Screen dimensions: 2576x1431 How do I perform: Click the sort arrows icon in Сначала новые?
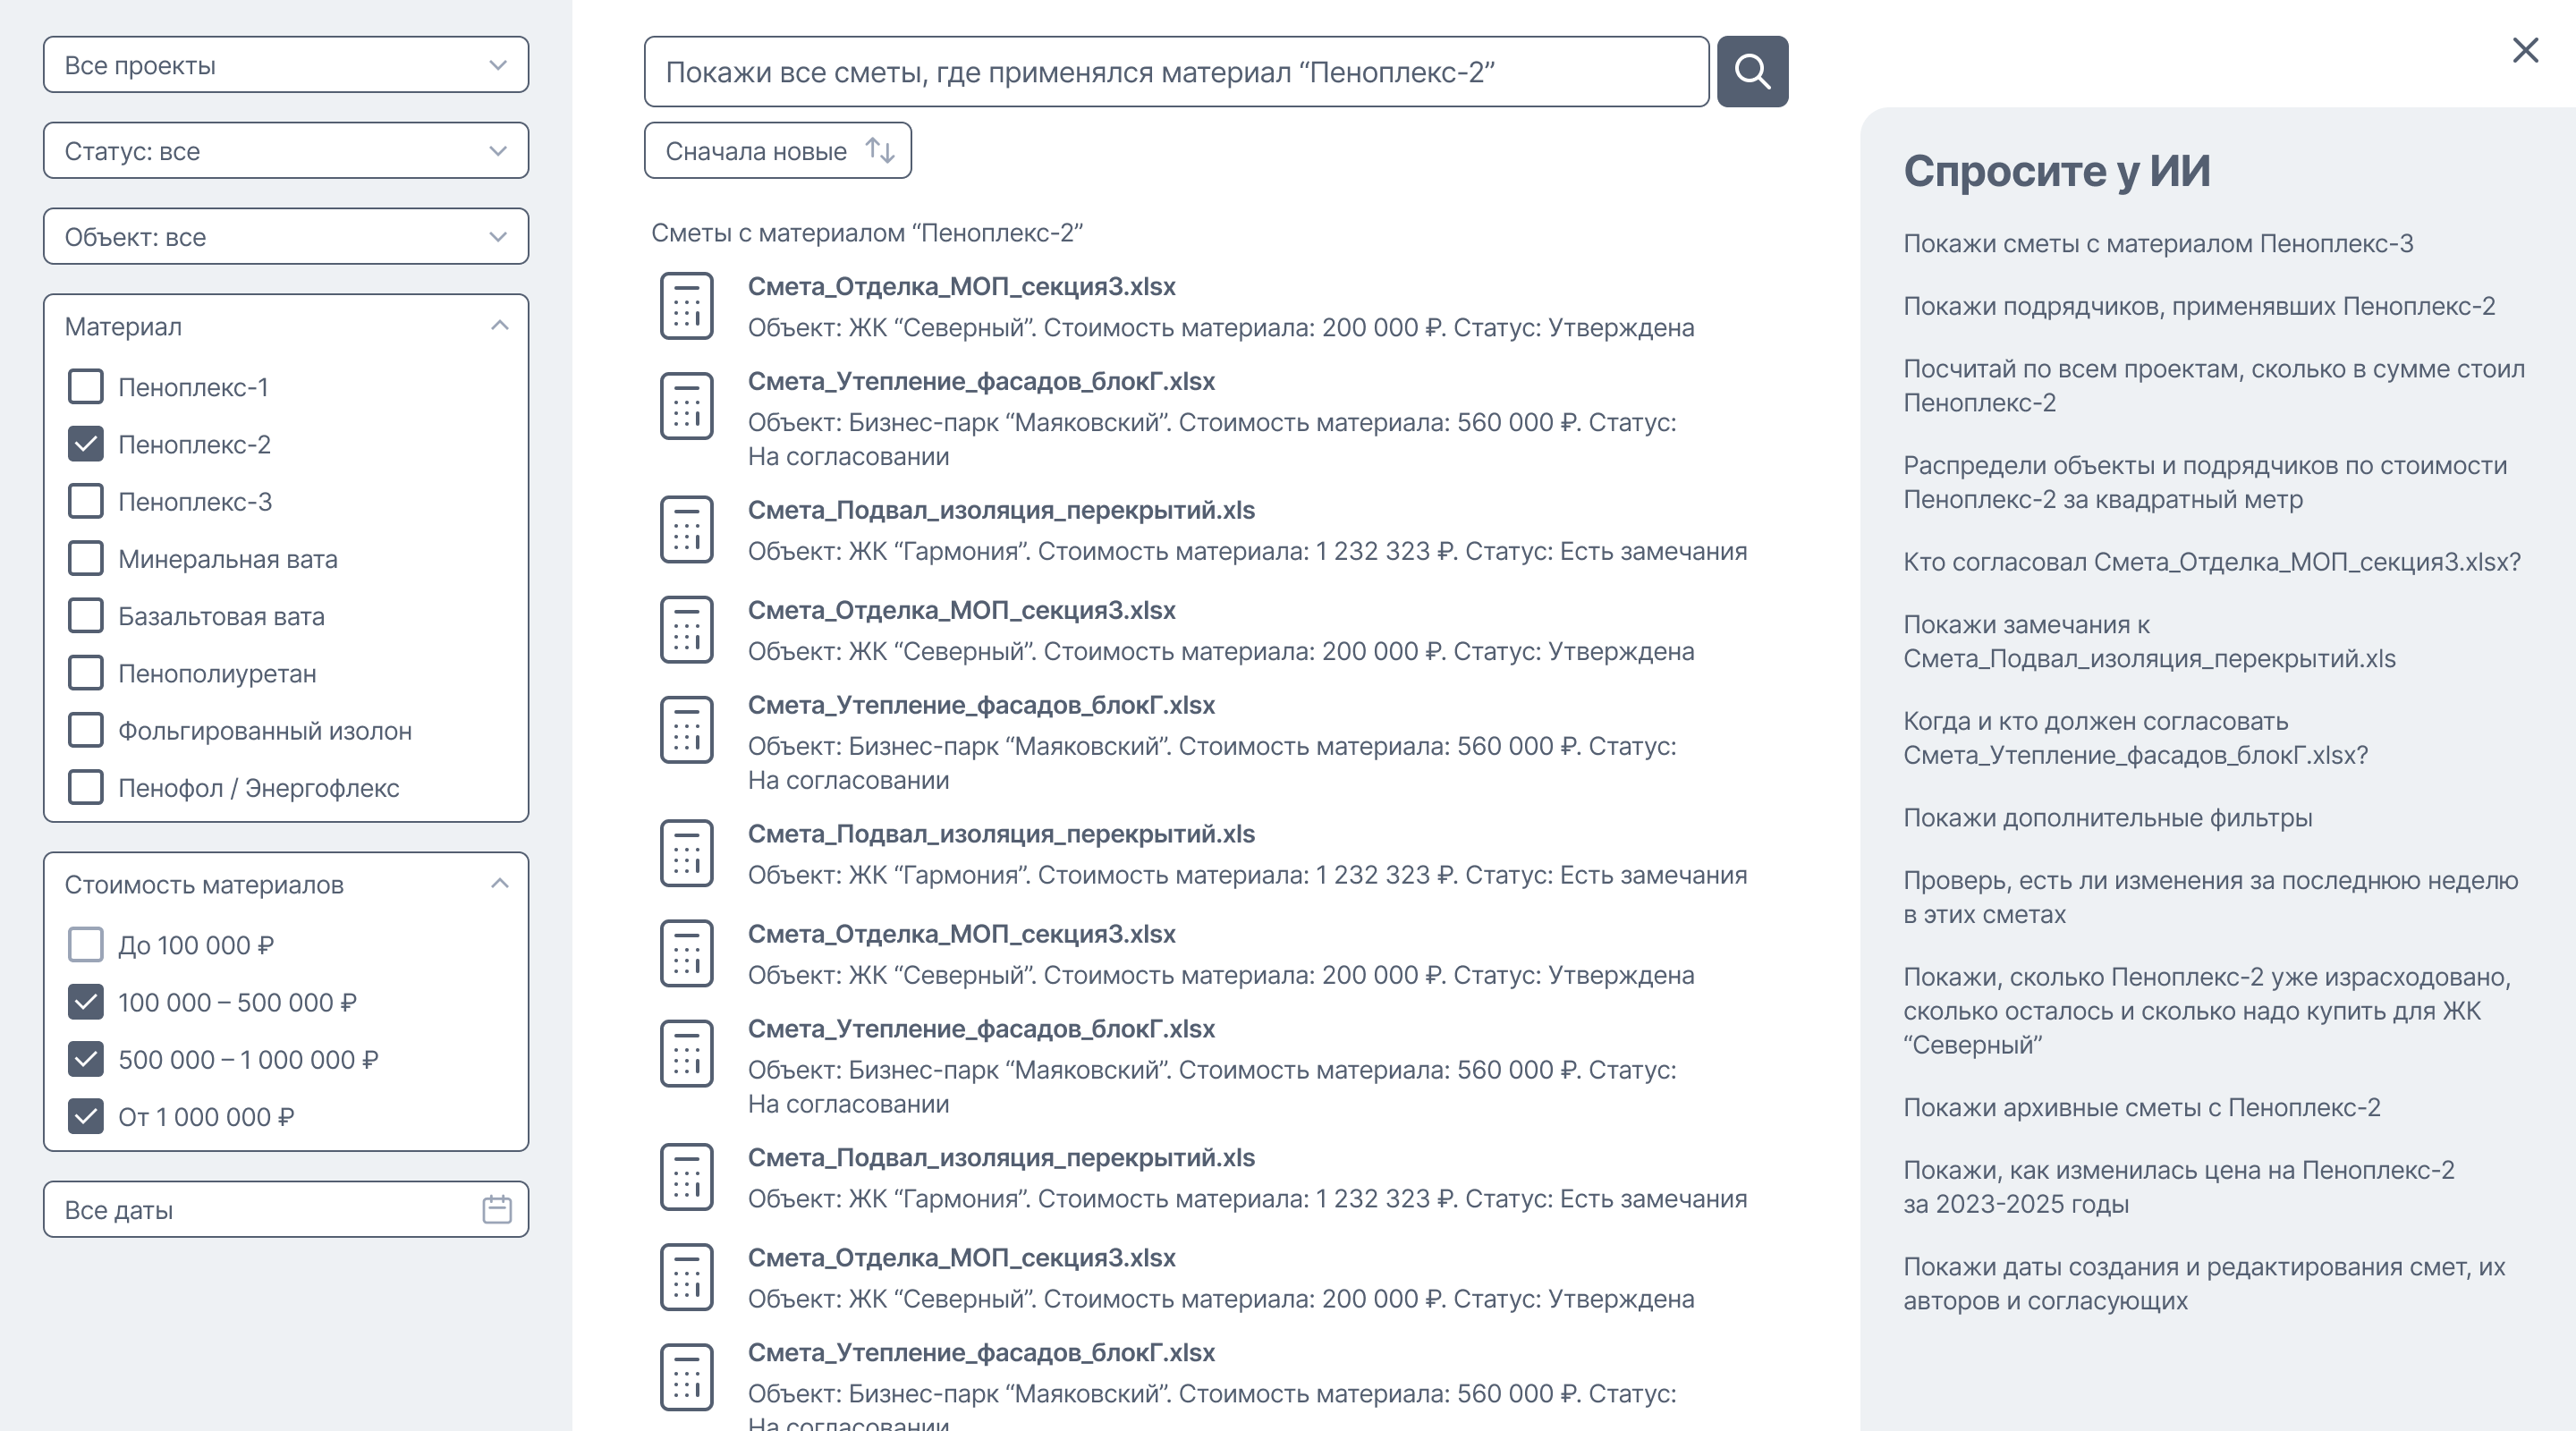point(880,150)
